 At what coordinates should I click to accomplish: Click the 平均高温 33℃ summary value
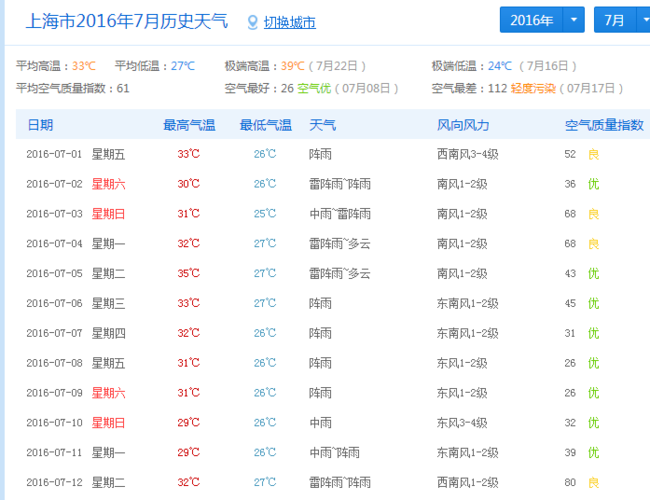tap(84, 66)
